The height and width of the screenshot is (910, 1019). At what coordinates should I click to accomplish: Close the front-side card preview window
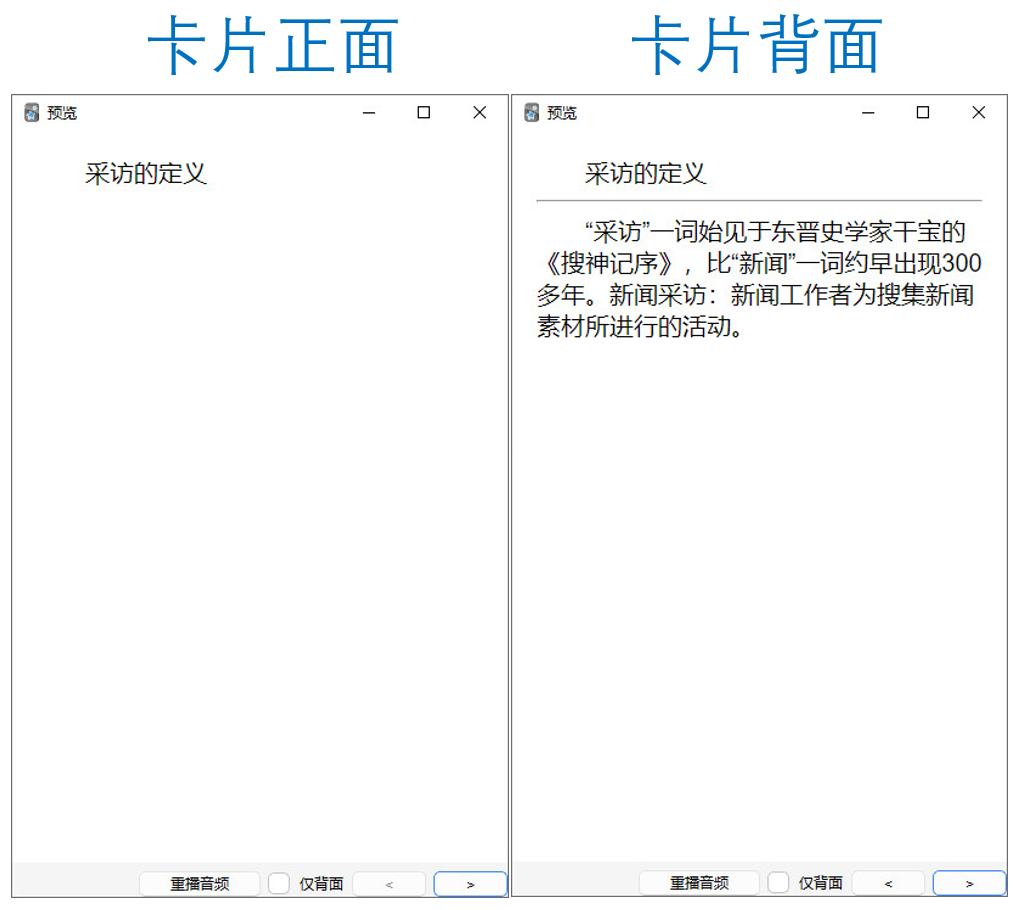[x=479, y=113]
